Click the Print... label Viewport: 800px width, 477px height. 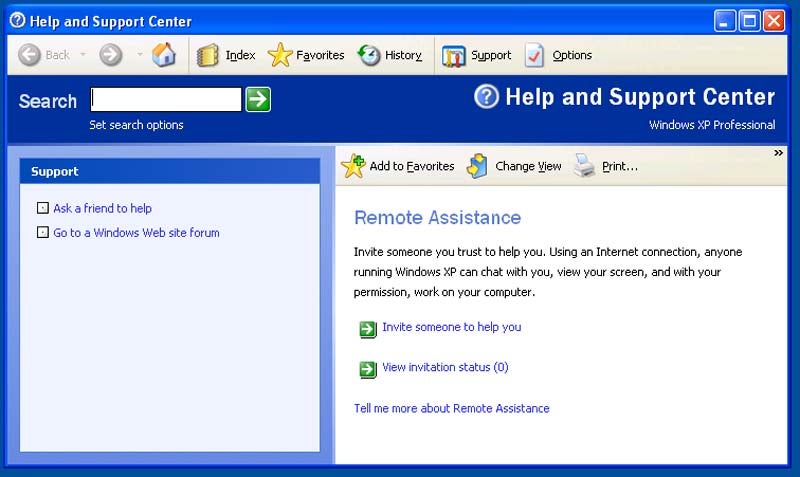[x=620, y=166]
